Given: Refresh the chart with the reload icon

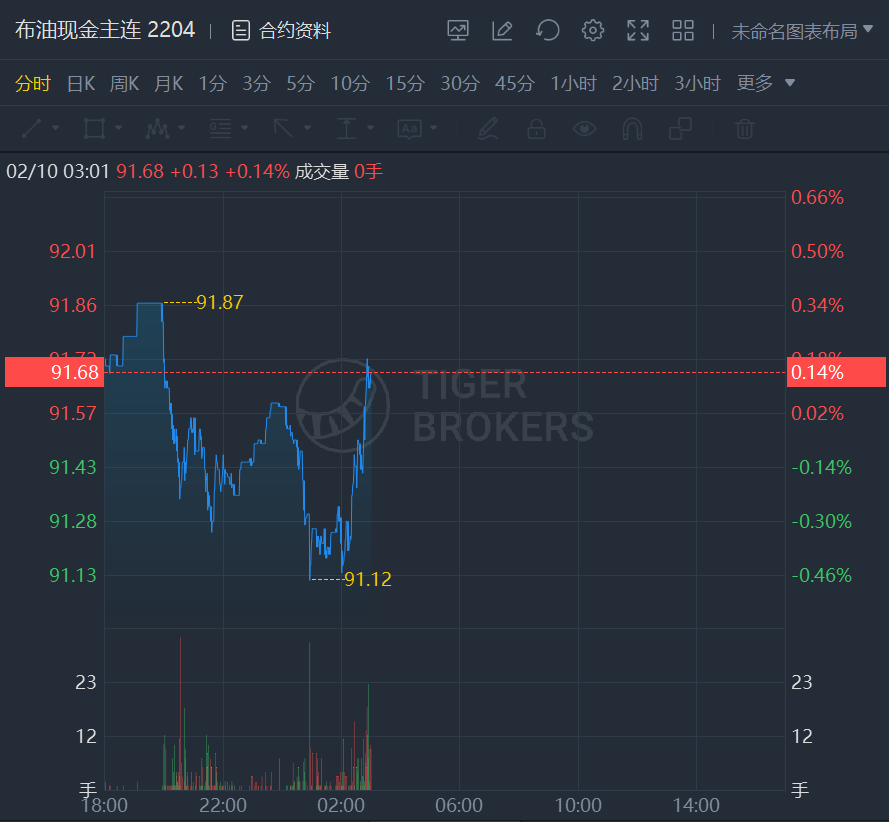Looking at the screenshot, I should (547, 31).
